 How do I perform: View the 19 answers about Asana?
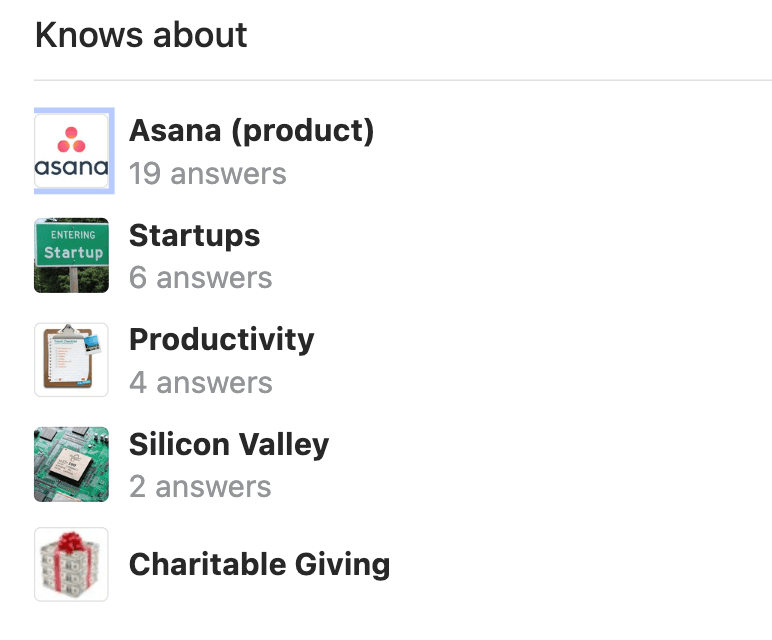[x=207, y=174]
